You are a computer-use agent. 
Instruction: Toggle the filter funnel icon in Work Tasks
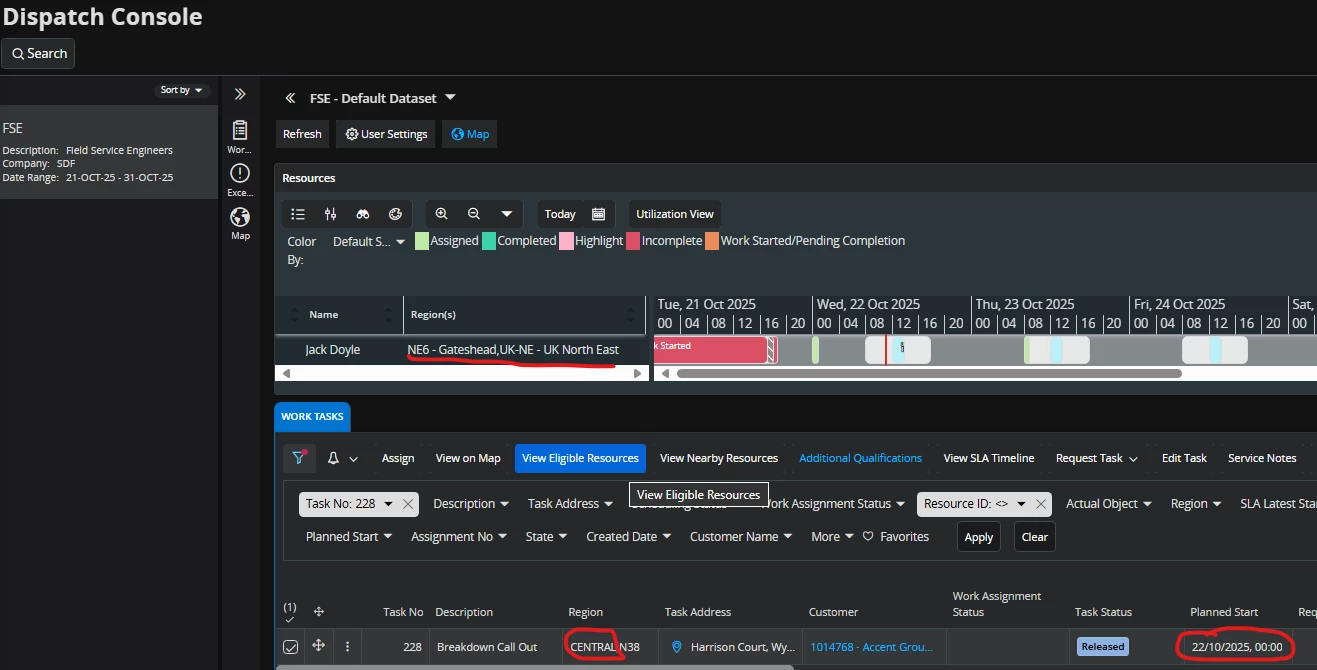[299, 458]
